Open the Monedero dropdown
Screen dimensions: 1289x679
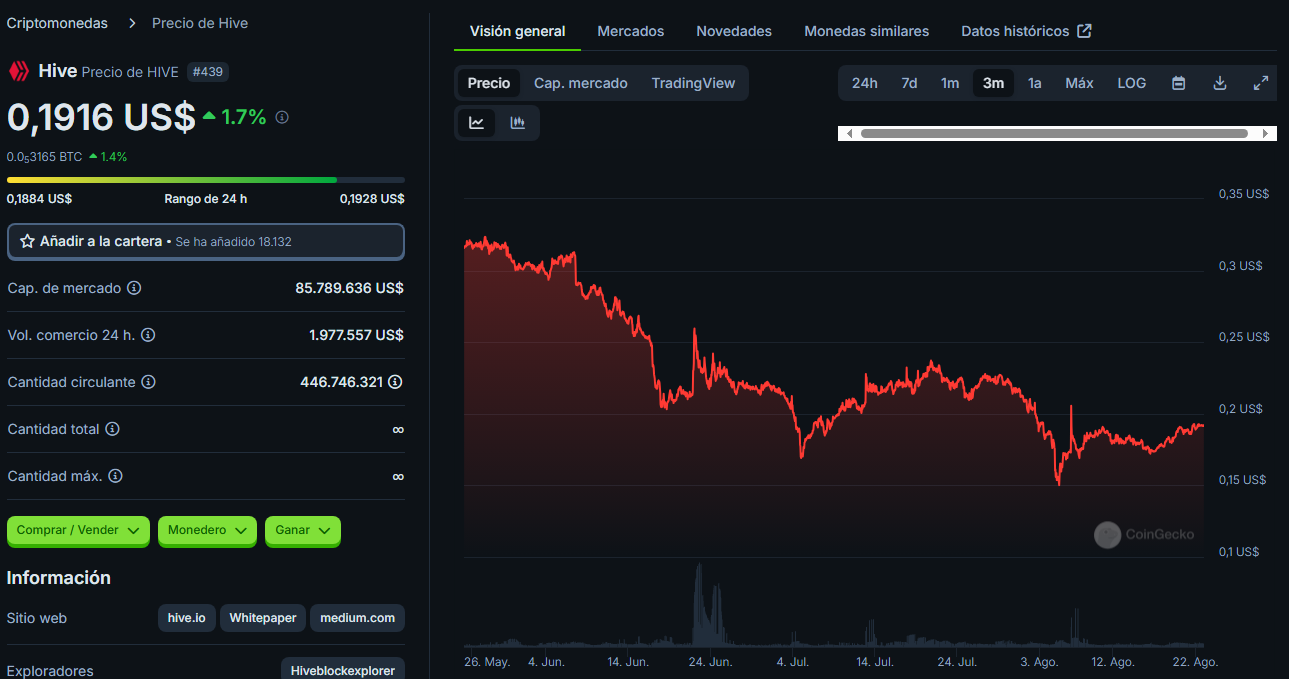(207, 530)
